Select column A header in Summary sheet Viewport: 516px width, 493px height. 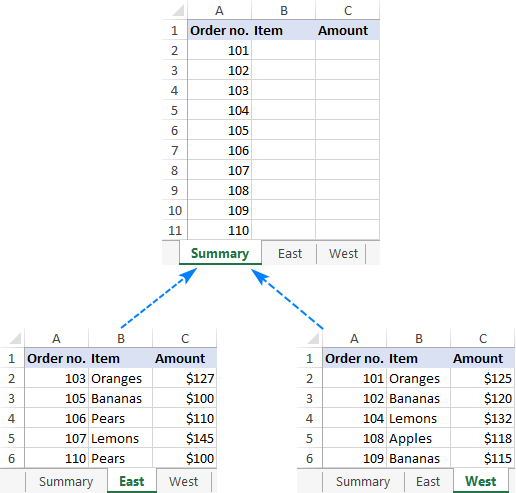point(219,10)
